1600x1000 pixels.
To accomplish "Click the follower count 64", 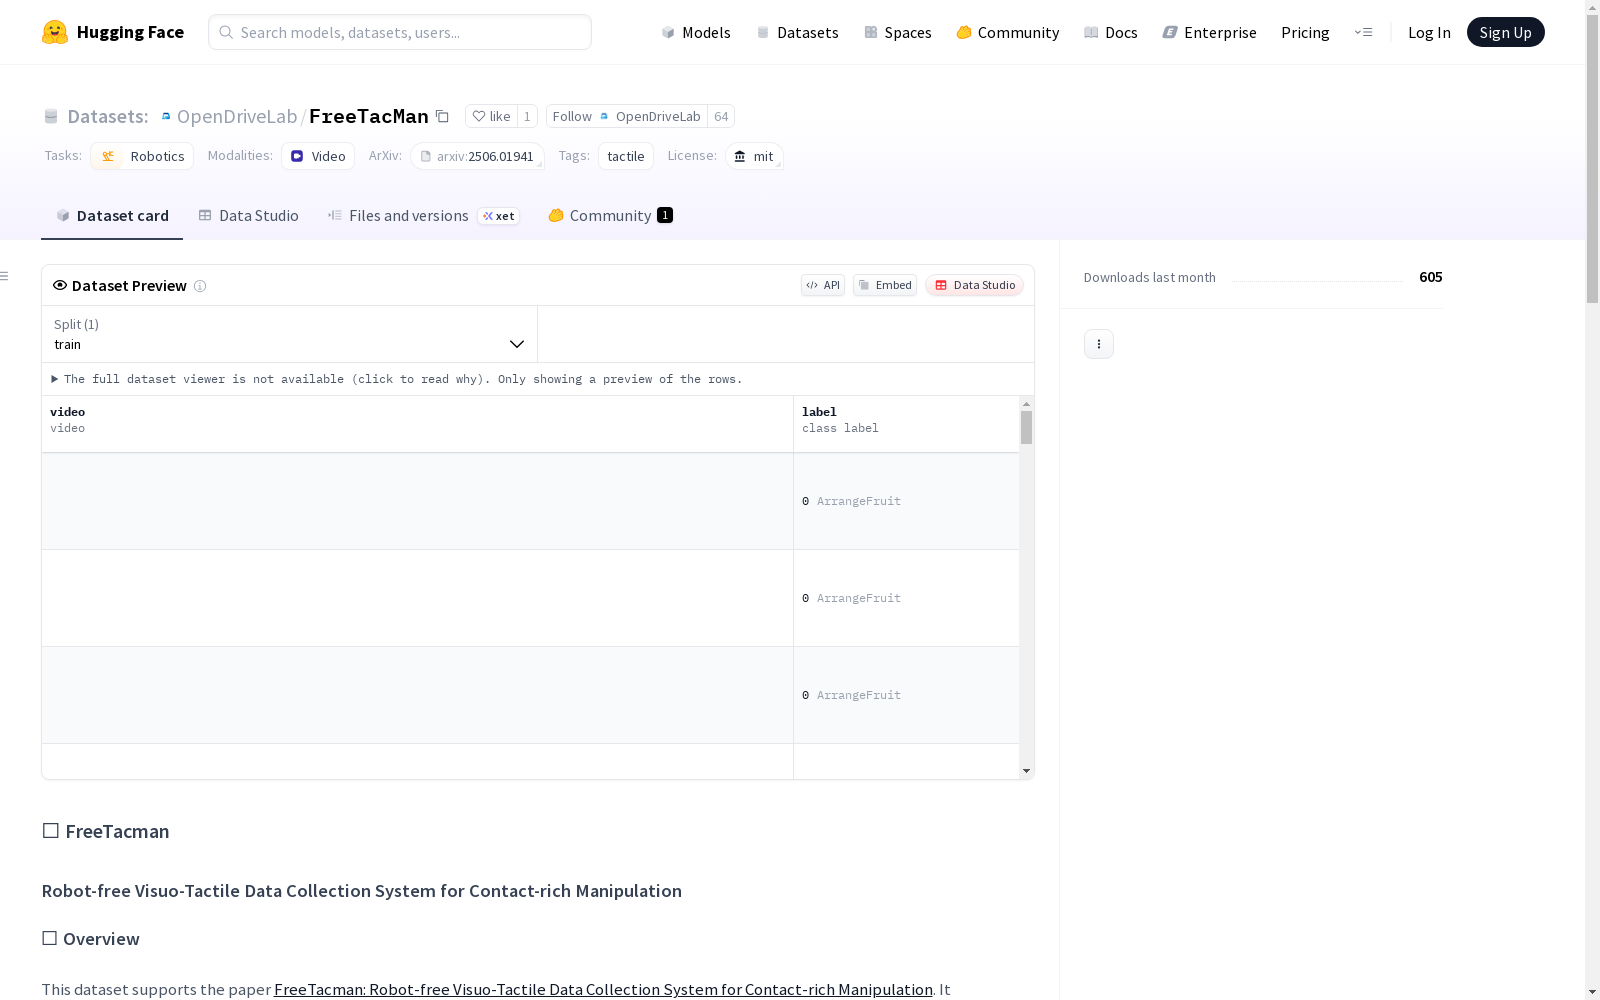I will pos(721,116).
